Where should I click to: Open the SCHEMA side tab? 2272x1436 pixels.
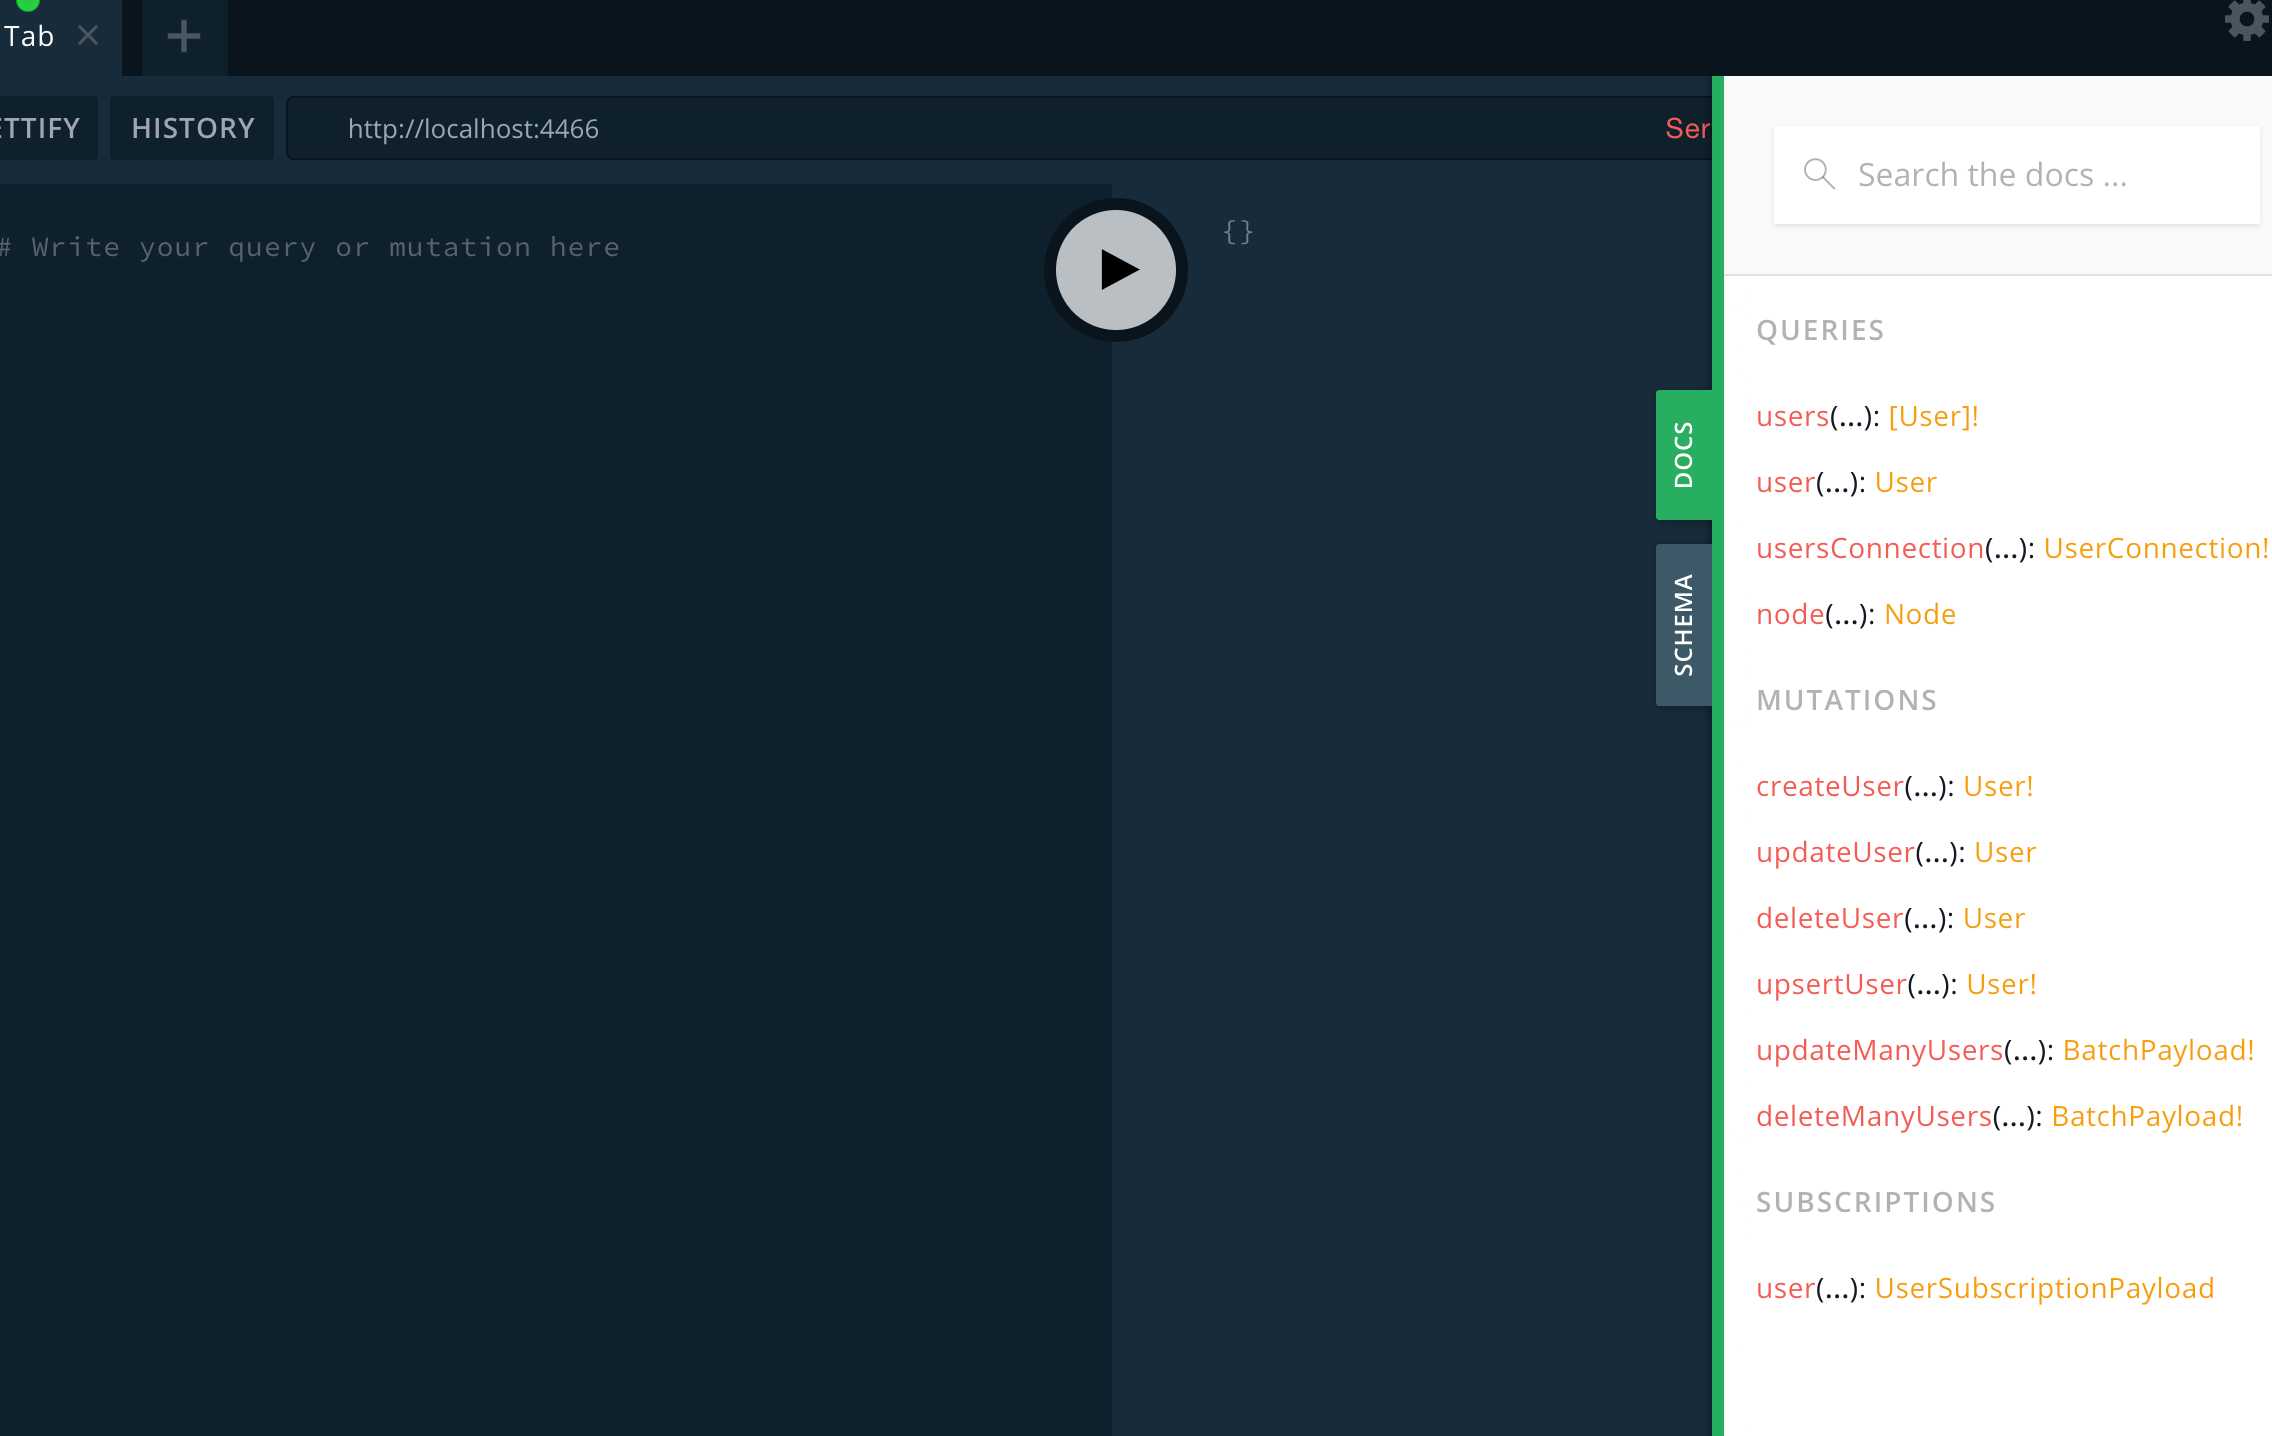1684,625
